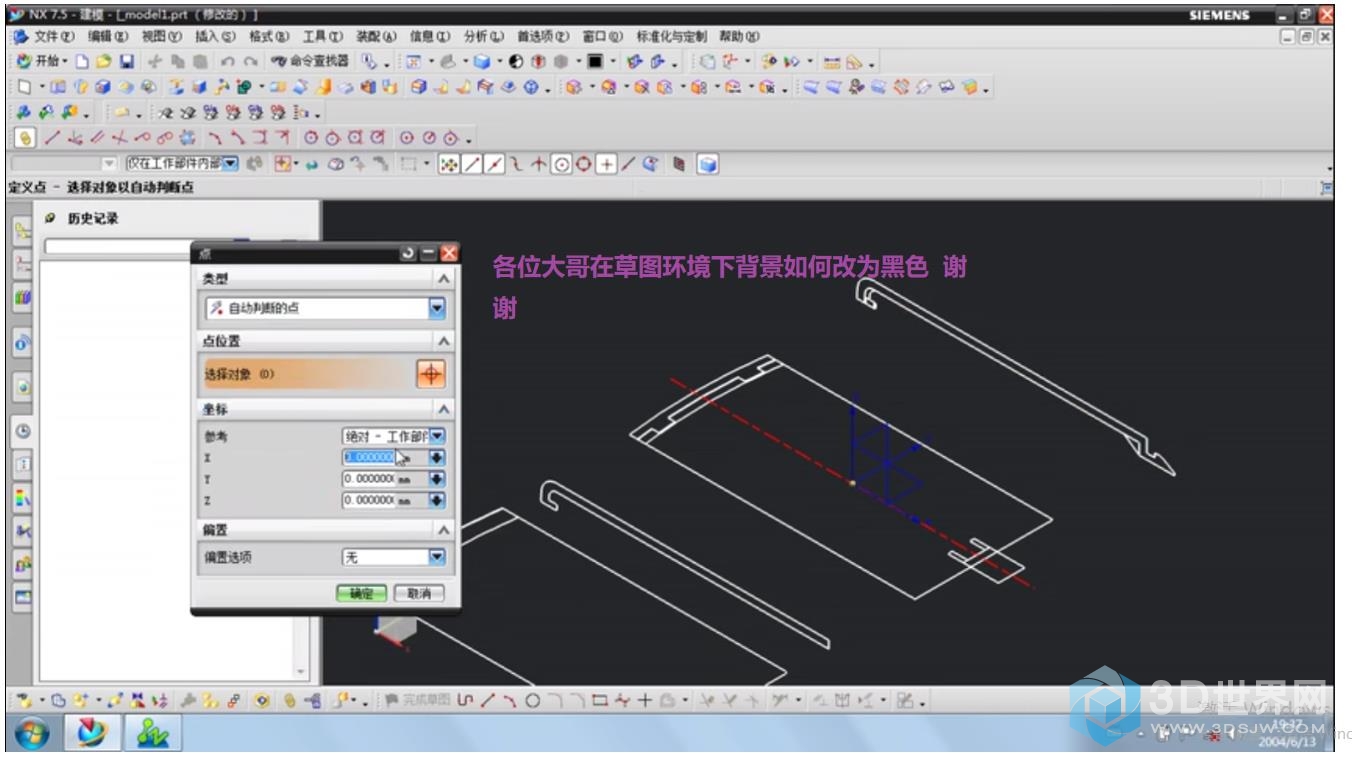This screenshot has height=760, width=1352.
Task: Open the color palette tab in sidebar
Action: click(22, 497)
